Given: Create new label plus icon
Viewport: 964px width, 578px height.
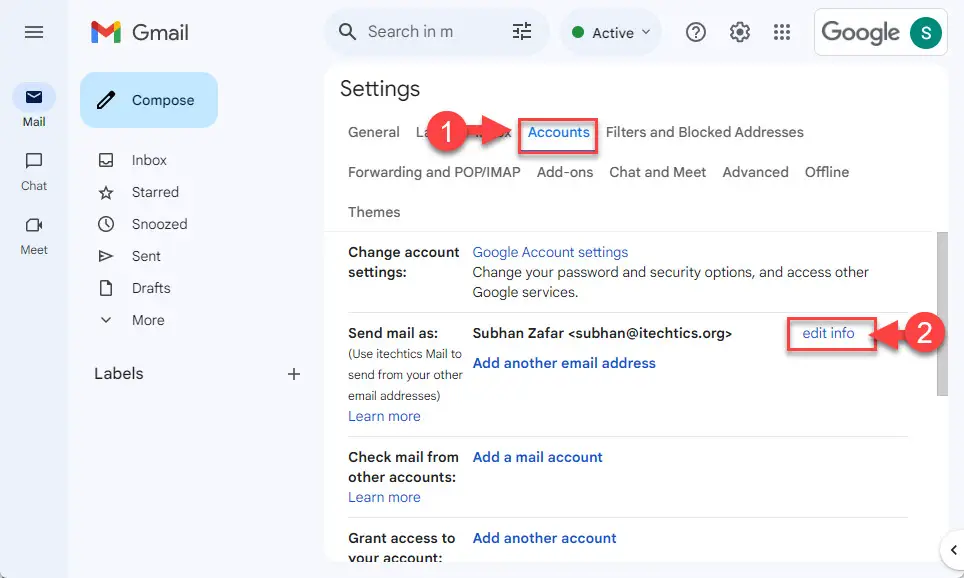Looking at the screenshot, I should click(x=294, y=374).
